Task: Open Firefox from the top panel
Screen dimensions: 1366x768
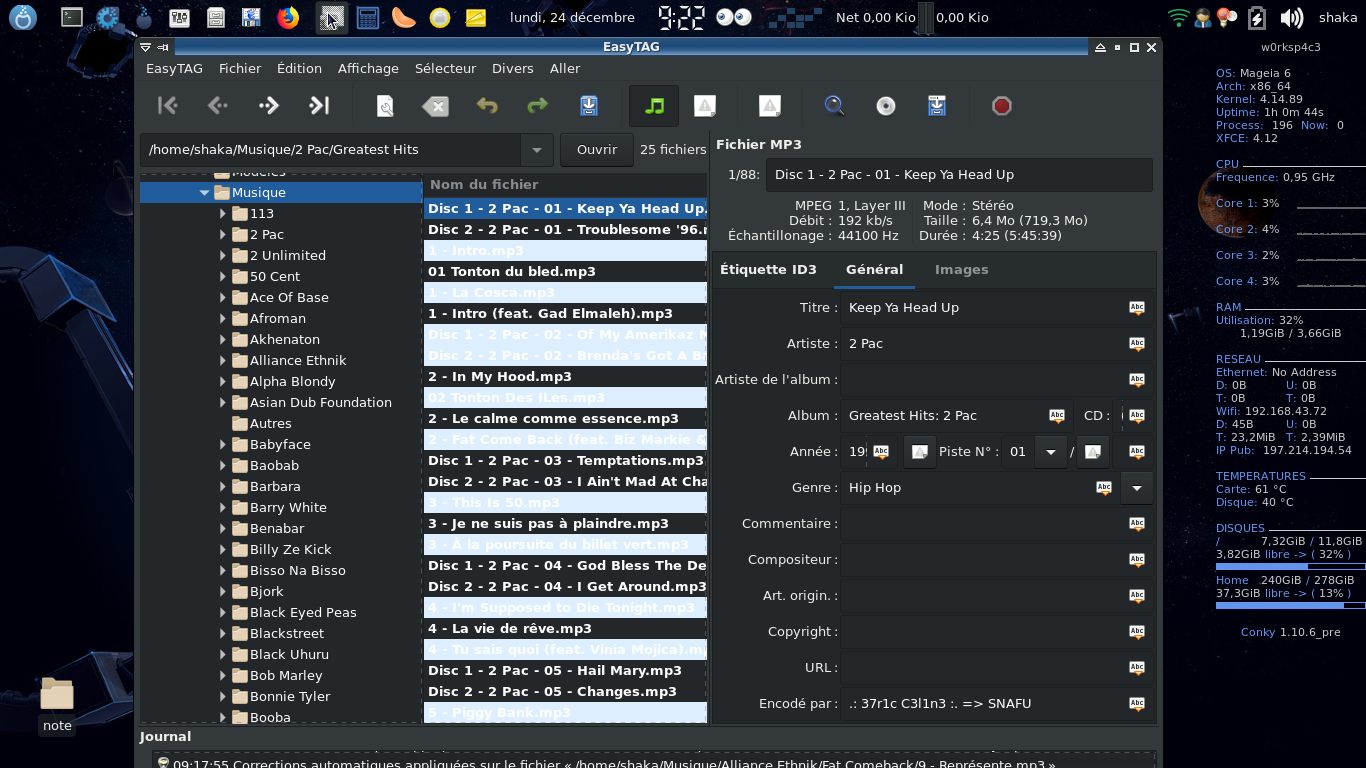Action: [x=288, y=17]
